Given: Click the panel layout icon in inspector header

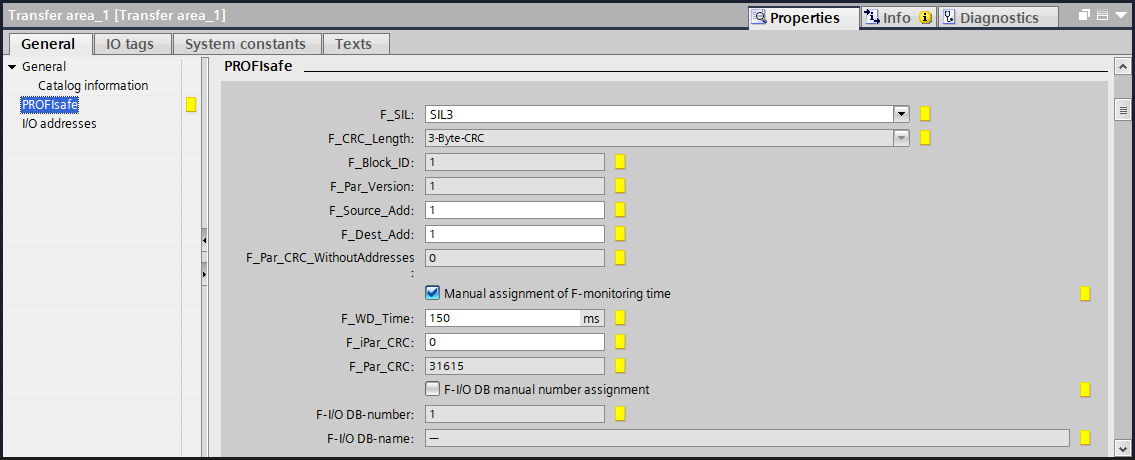Looking at the screenshot, I should [x=1102, y=16].
